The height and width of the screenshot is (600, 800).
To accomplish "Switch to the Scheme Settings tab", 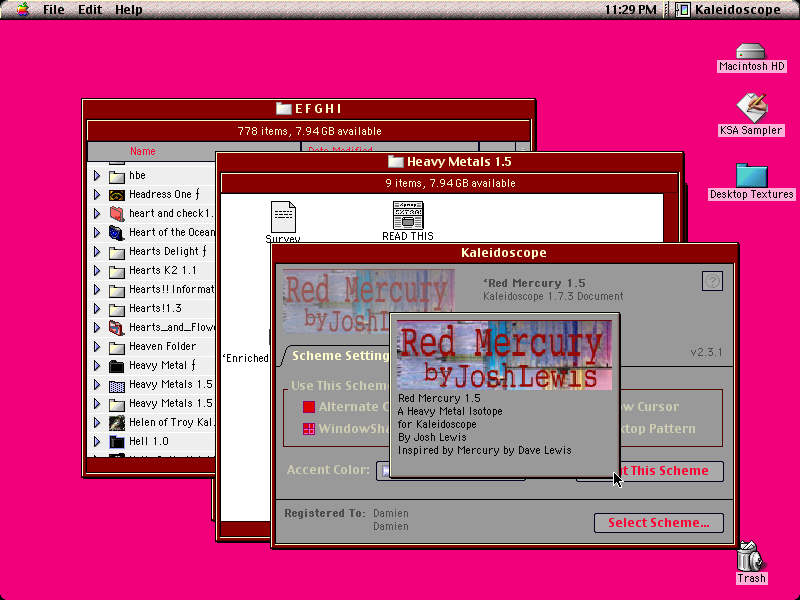I will [x=339, y=356].
